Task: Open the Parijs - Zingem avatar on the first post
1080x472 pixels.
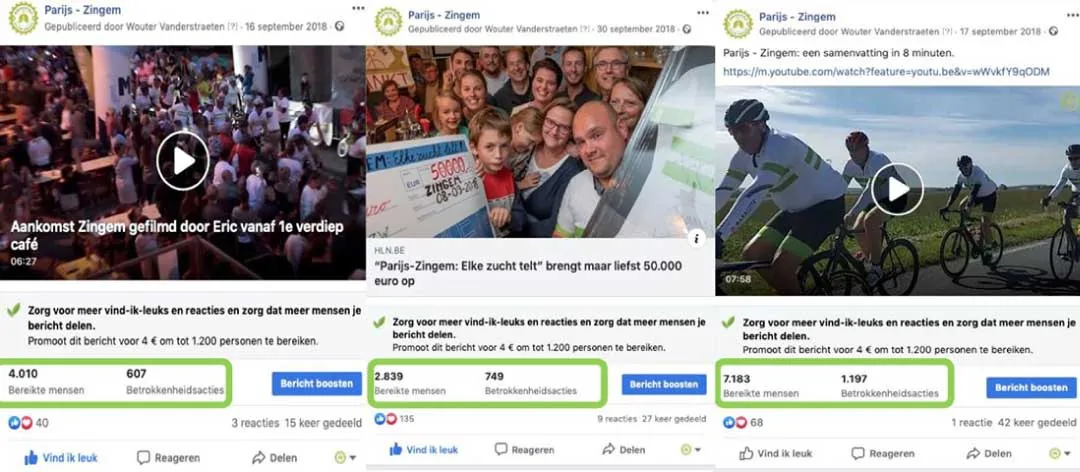Action: (23, 19)
